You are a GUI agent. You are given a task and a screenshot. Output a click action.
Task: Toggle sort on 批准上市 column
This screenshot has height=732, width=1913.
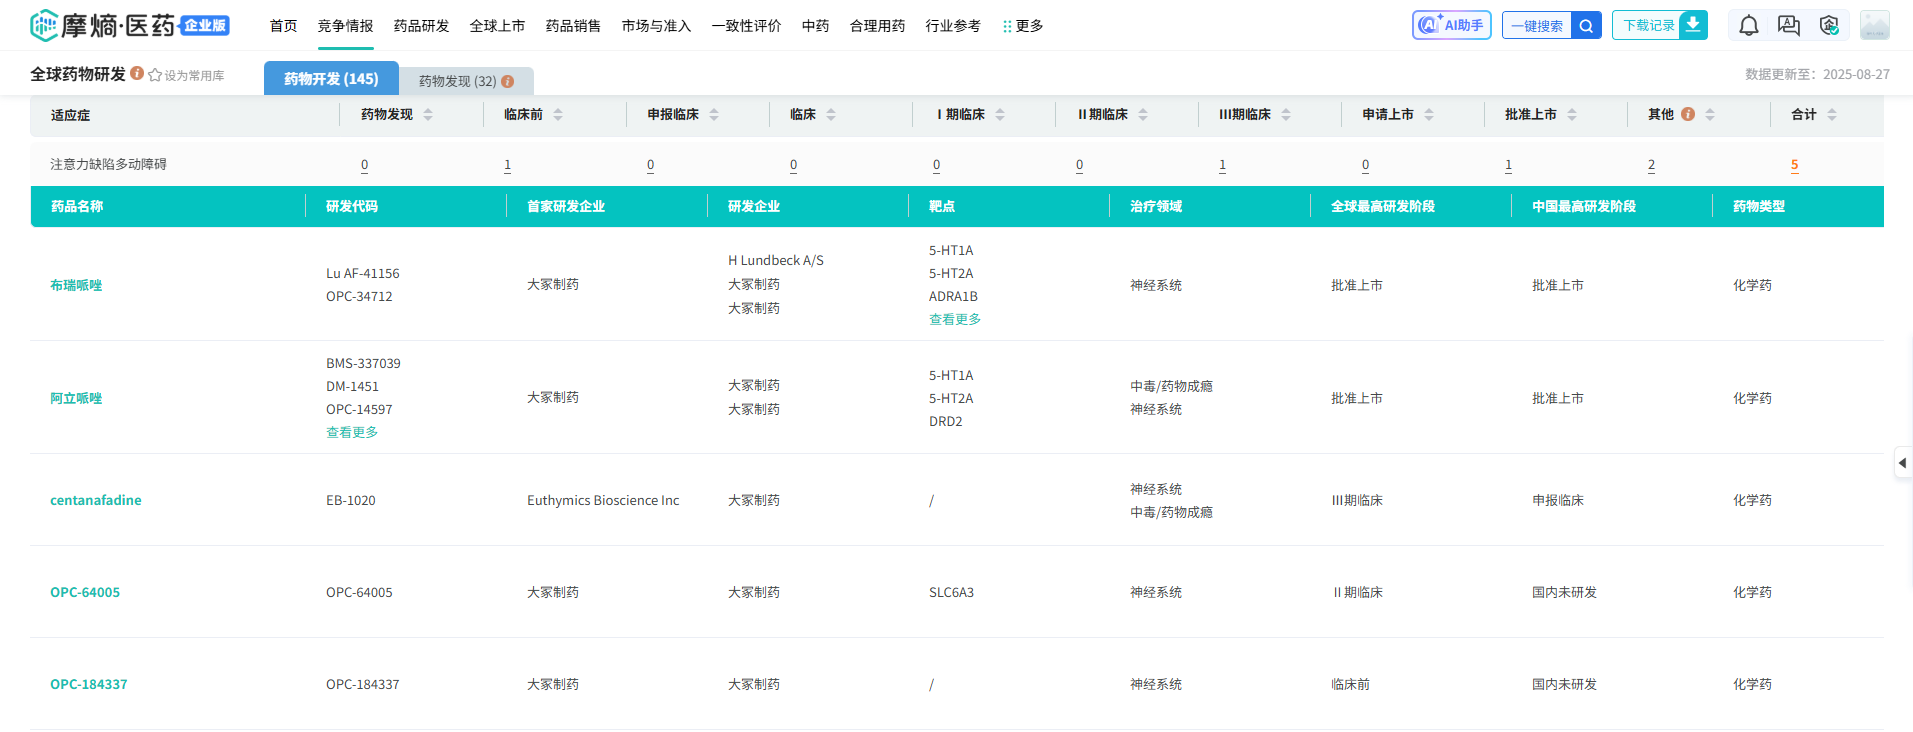pyautogui.click(x=1572, y=115)
